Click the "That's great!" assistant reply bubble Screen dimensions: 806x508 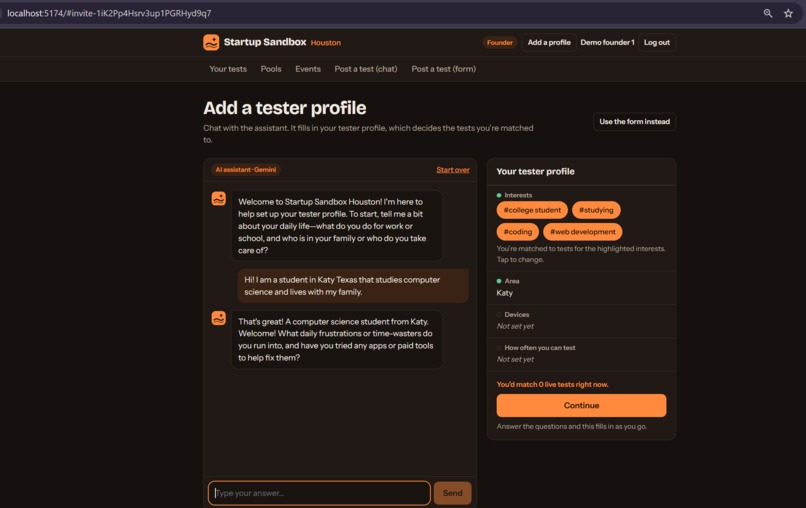click(337, 339)
